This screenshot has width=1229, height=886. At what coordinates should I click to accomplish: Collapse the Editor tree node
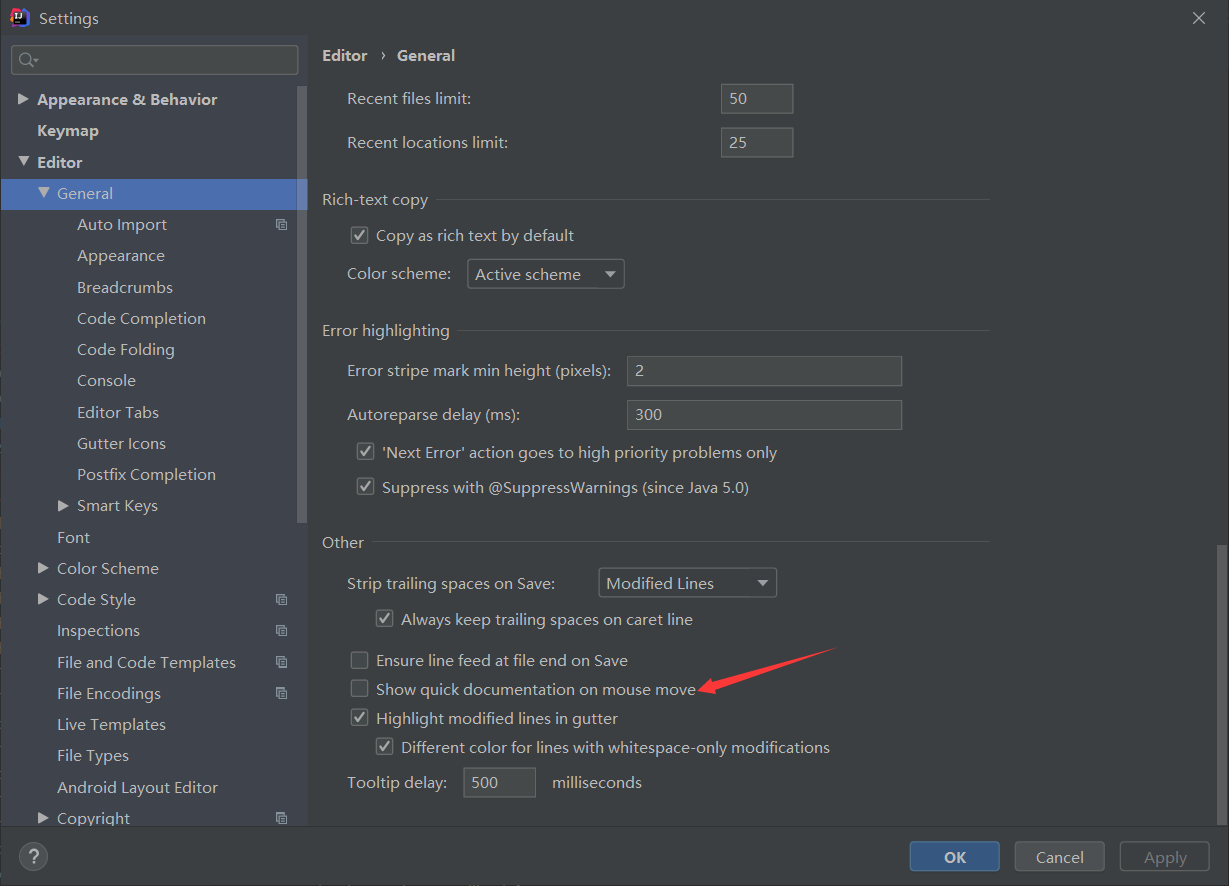[23, 162]
